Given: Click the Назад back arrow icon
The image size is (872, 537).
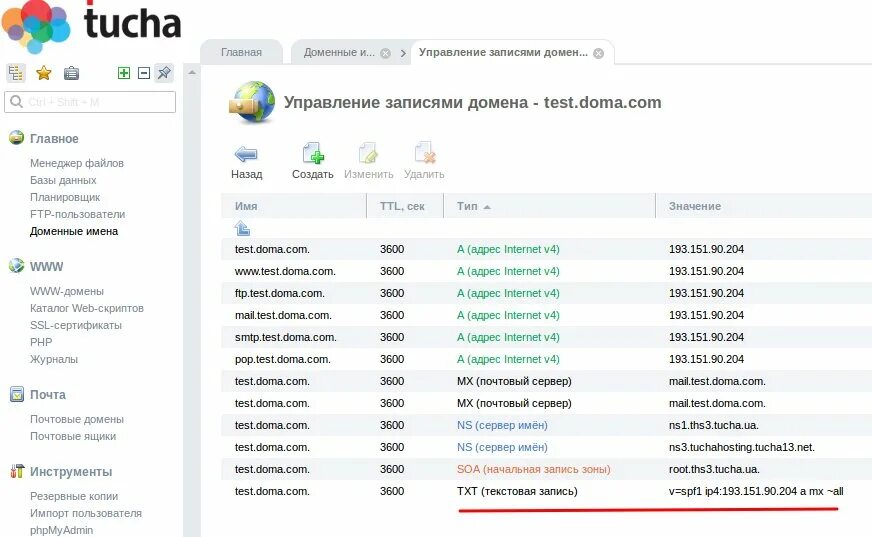Looking at the screenshot, I should tap(246, 155).
